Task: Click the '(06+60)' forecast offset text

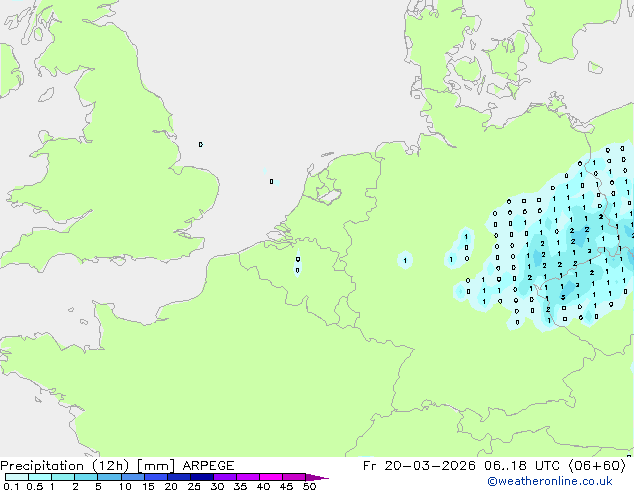Action: (x=597, y=466)
